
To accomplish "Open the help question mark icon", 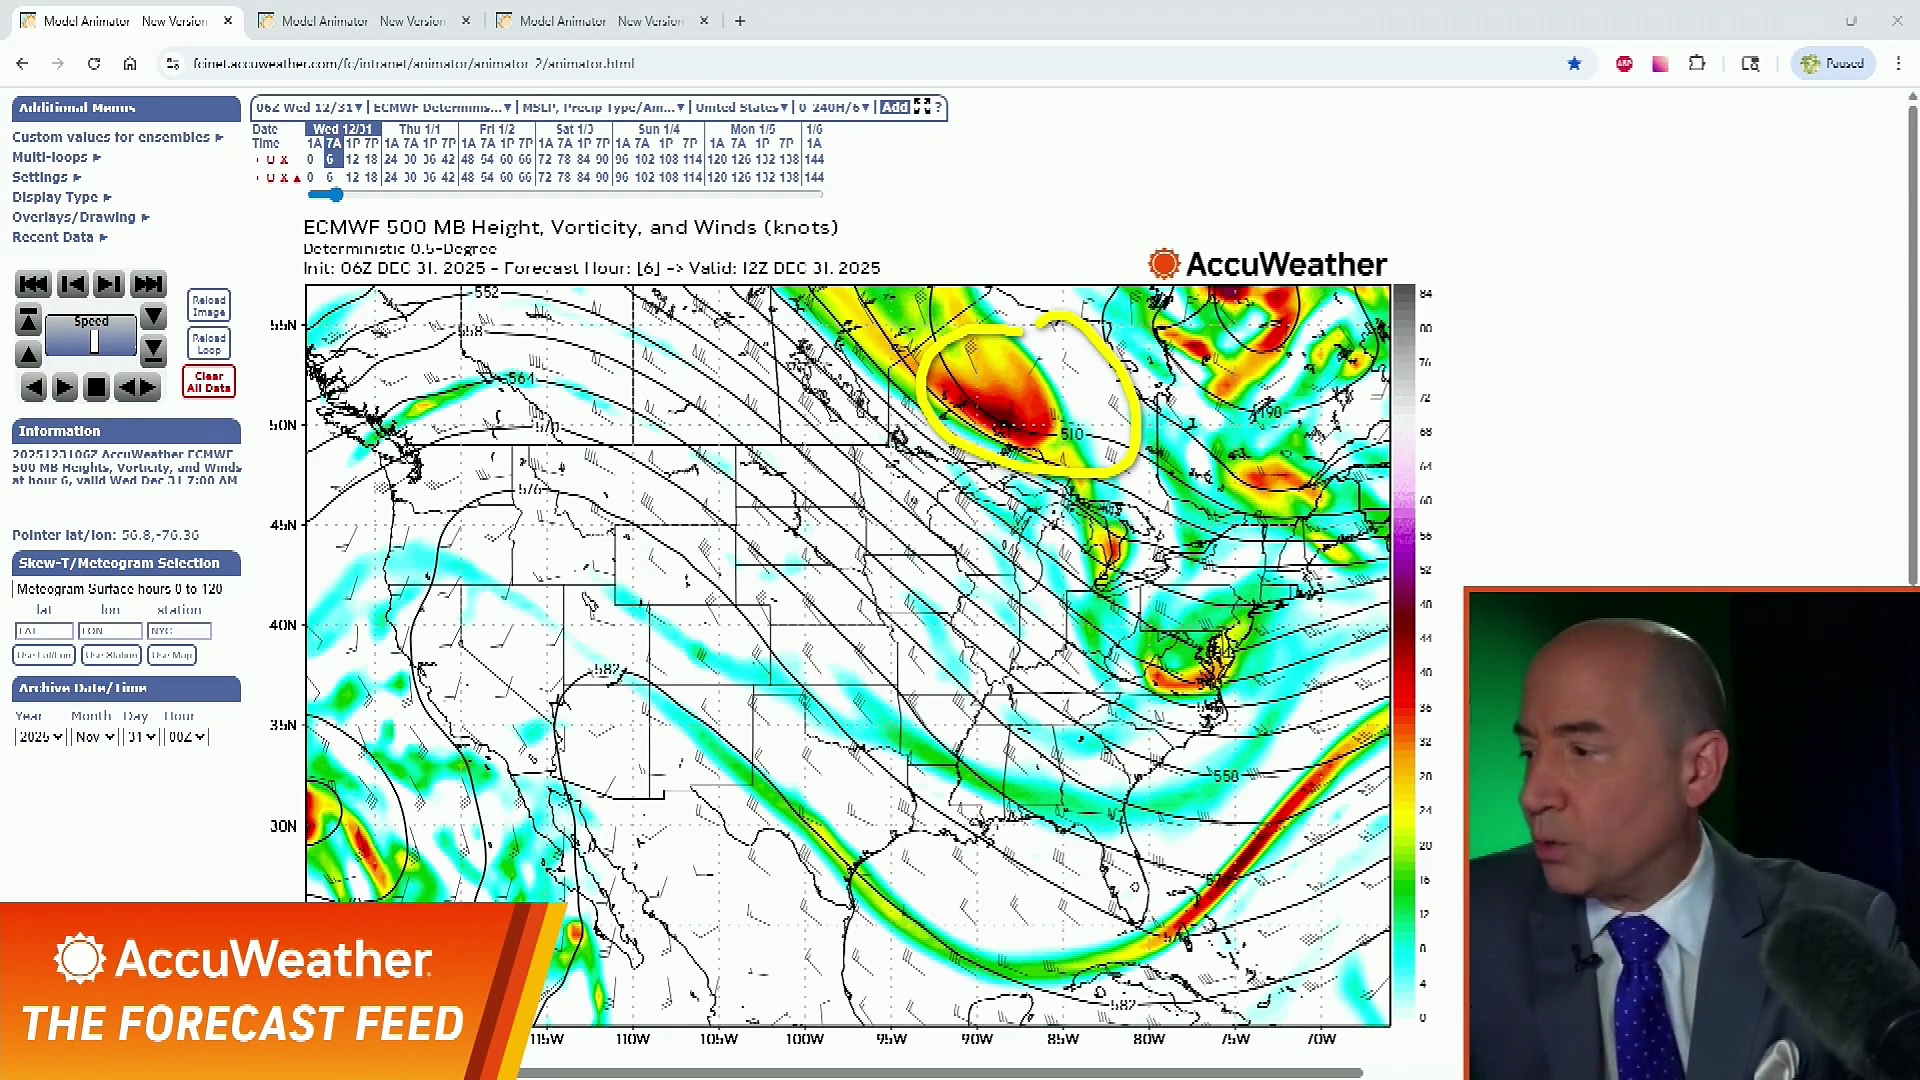I will pos(938,107).
